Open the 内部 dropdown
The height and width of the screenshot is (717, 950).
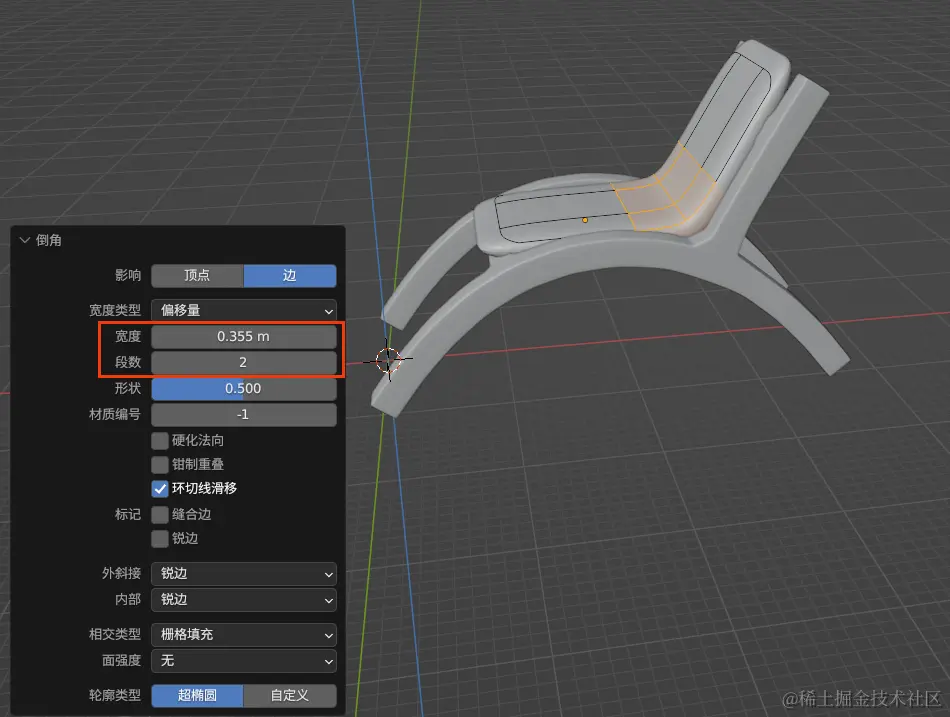244,599
